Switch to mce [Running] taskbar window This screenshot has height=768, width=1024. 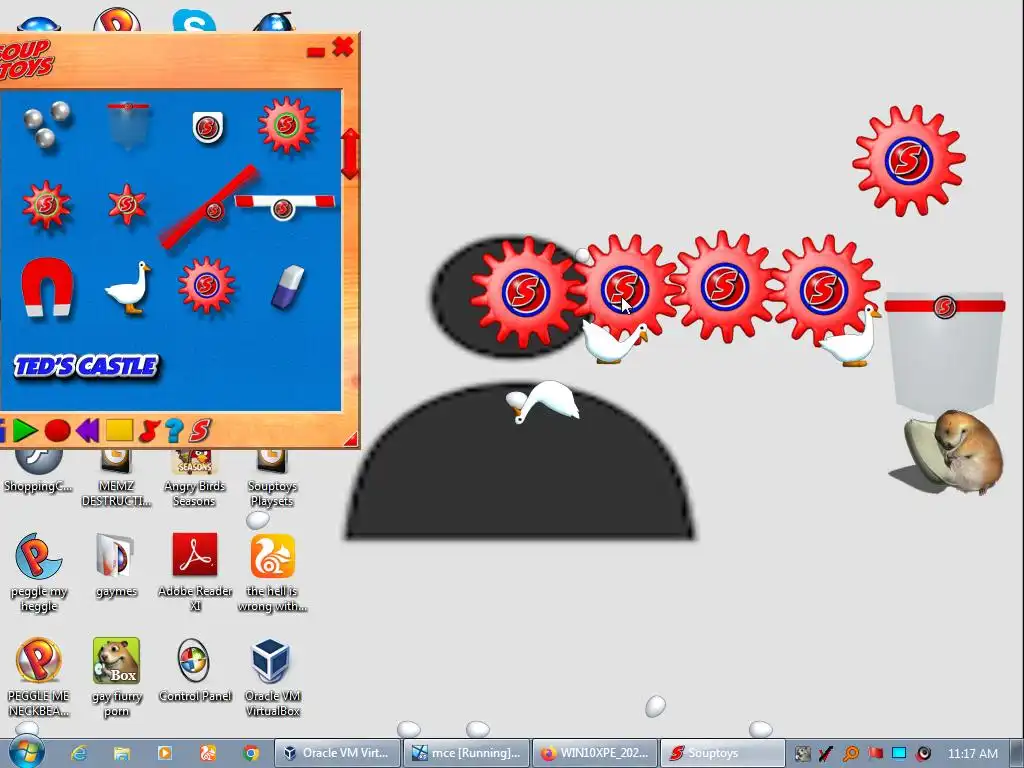466,753
